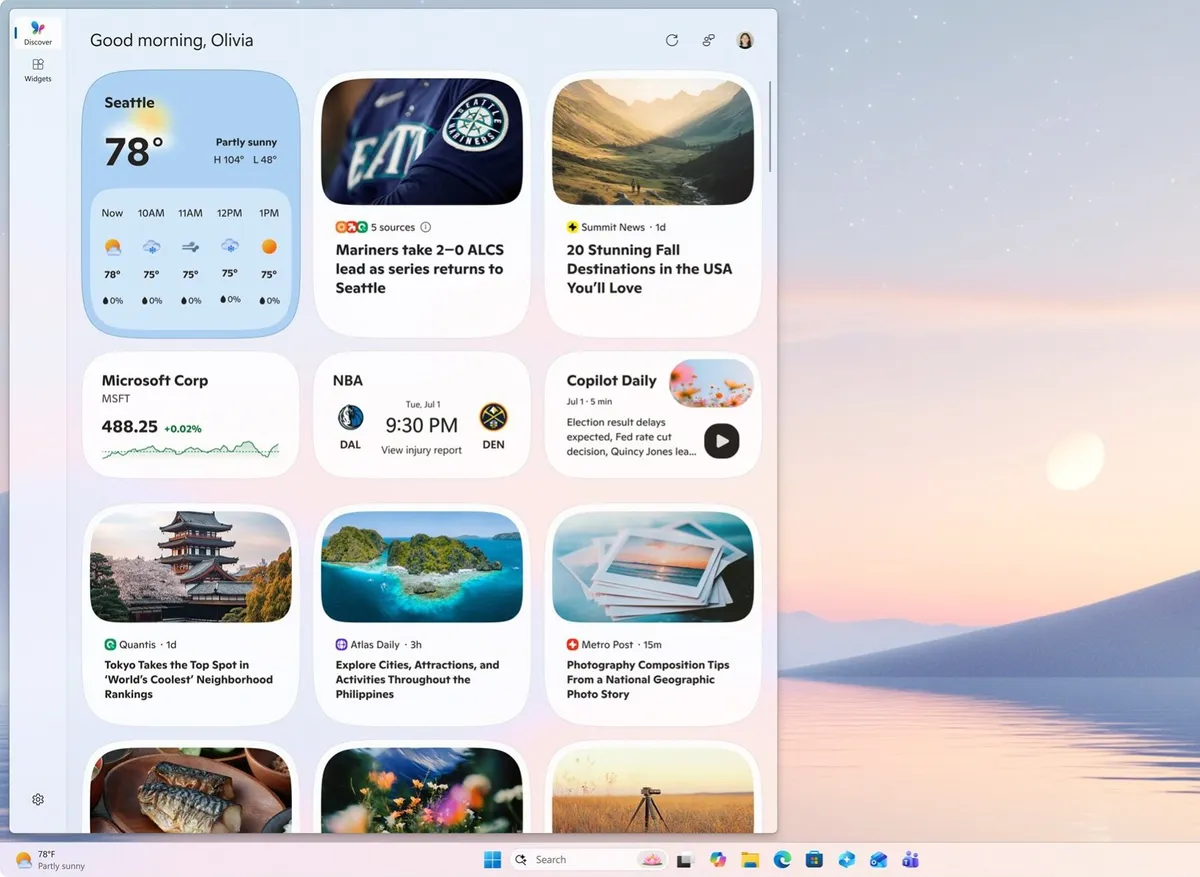Open the personalization settings icon in header
The height and width of the screenshot is (877, 1200).
(708, 40)
